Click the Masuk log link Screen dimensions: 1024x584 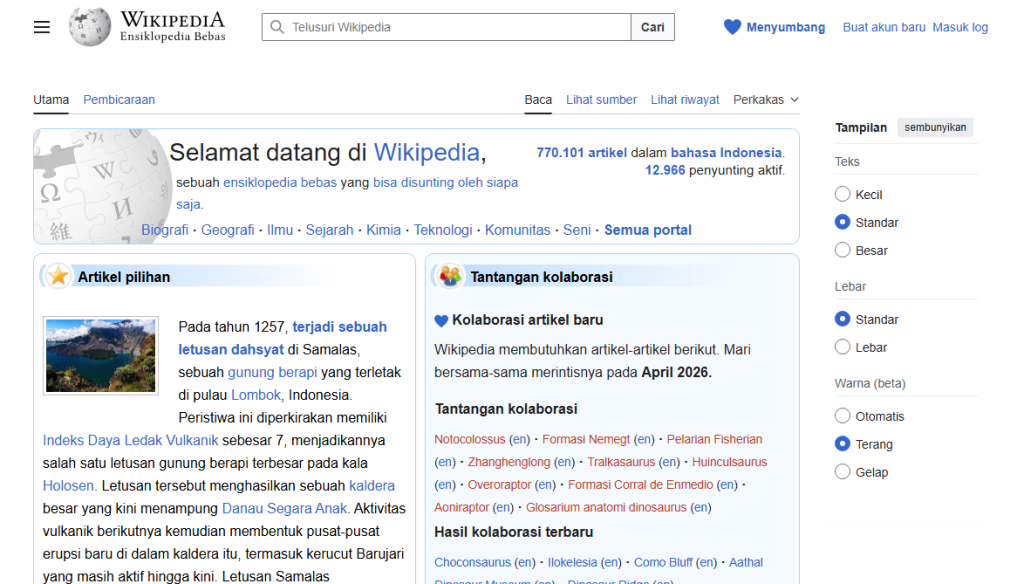[960, 27]
